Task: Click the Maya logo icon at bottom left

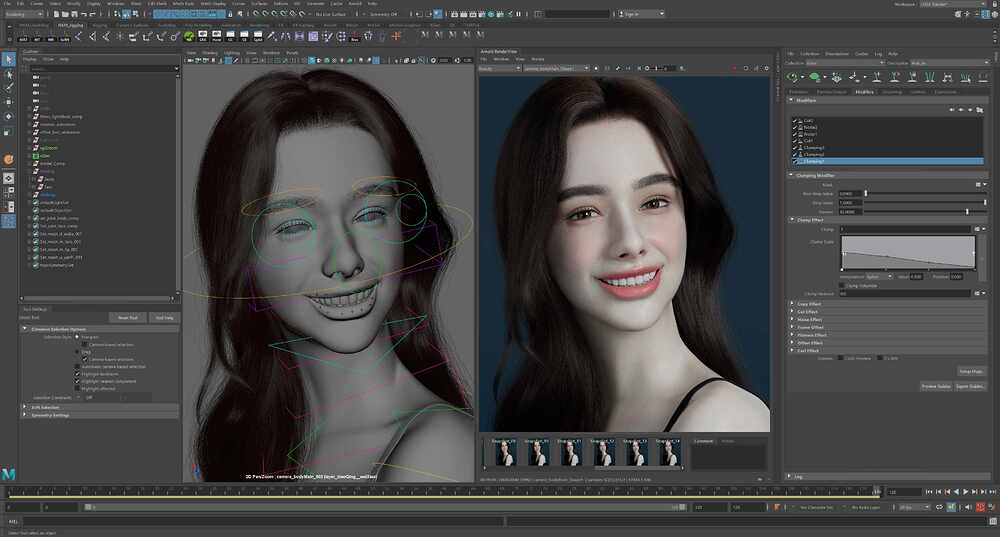Action: [x=8, y=474]
